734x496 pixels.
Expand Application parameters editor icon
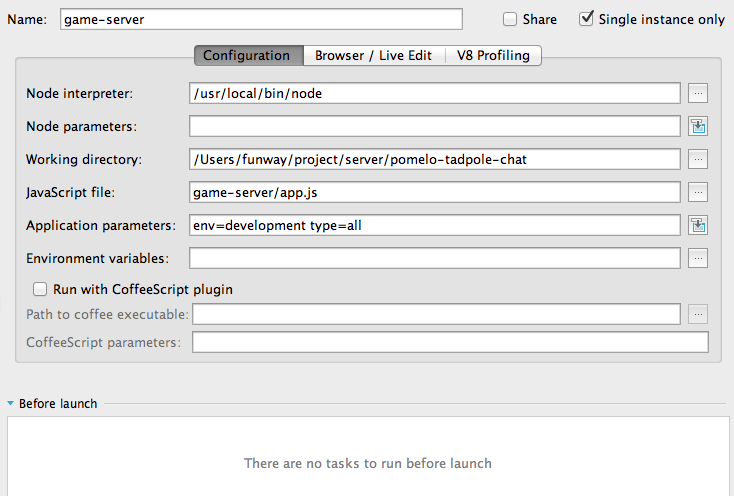click(x=698, y=225)
